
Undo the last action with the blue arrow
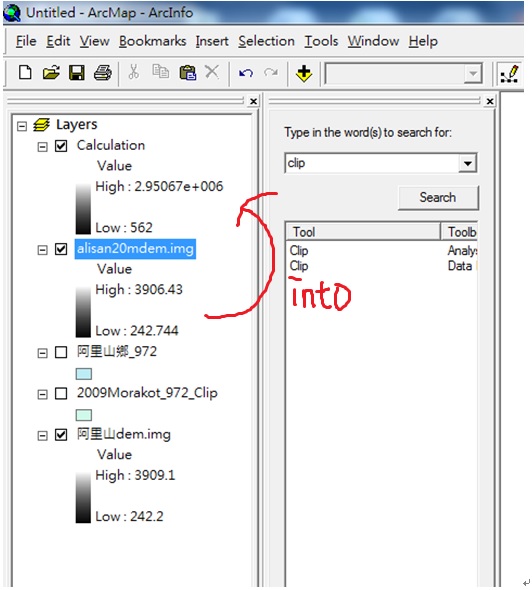246,73
